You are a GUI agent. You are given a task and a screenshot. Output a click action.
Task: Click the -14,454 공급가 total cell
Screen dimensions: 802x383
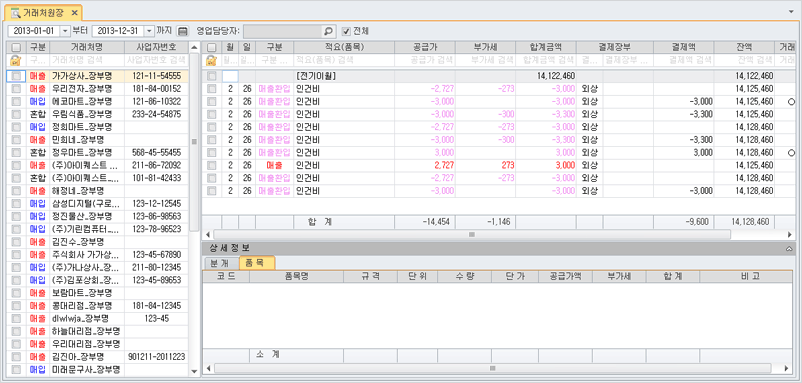tap(425, 222)
